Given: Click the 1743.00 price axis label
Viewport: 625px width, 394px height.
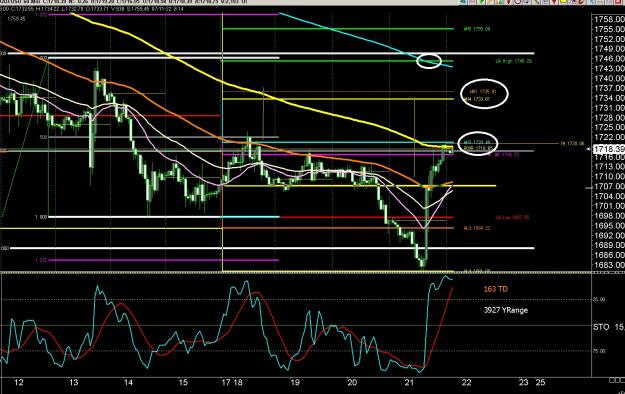Looking at the screenshot, I should point(609,69).
